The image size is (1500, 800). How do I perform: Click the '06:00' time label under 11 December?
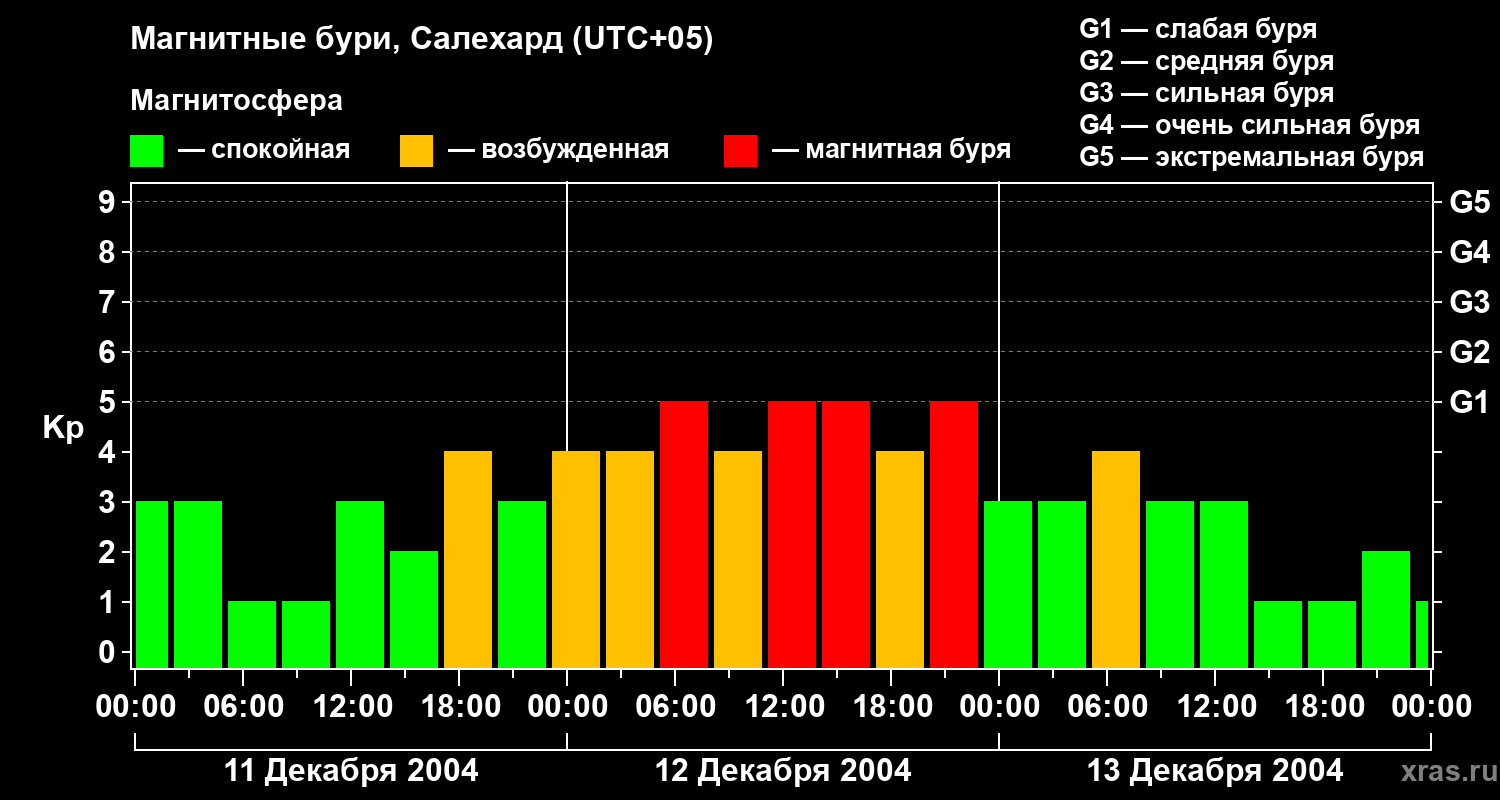[x=244, y=707]
